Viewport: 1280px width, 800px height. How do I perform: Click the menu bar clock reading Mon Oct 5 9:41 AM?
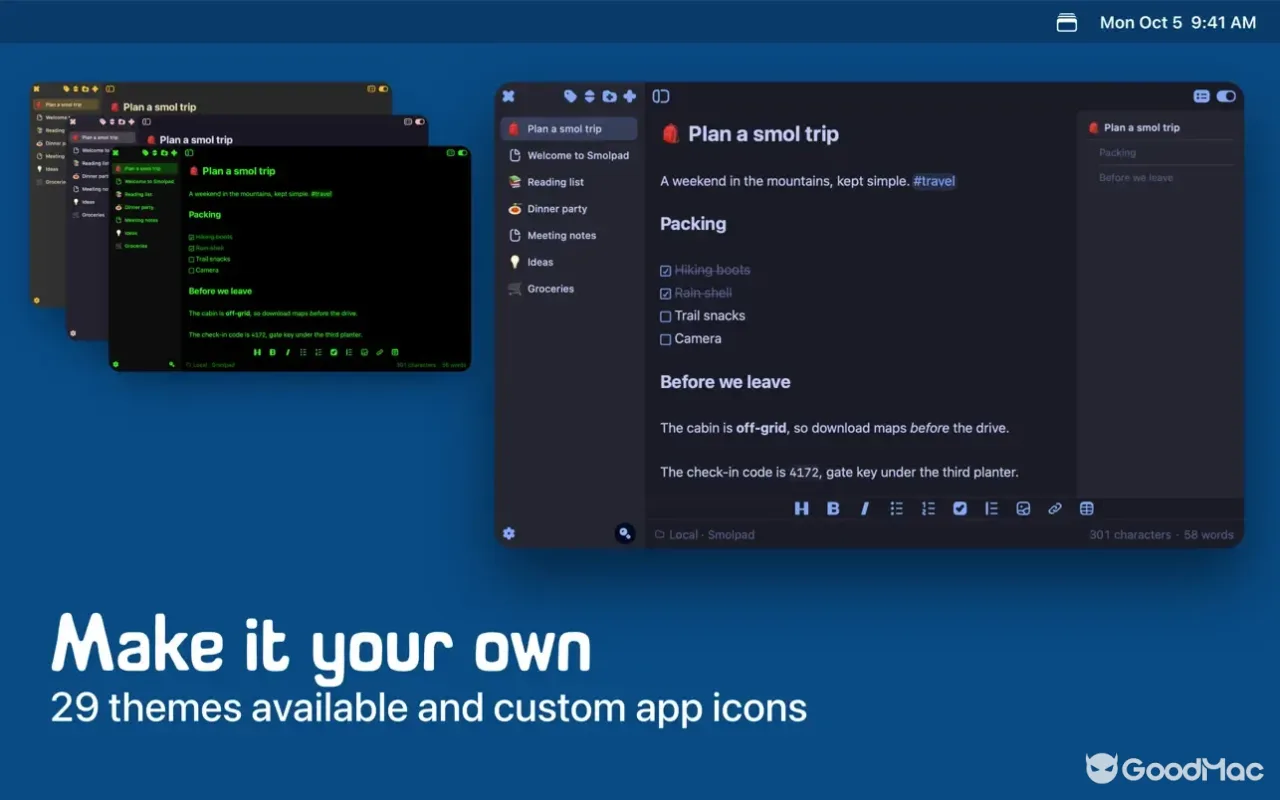(1178, 22)
